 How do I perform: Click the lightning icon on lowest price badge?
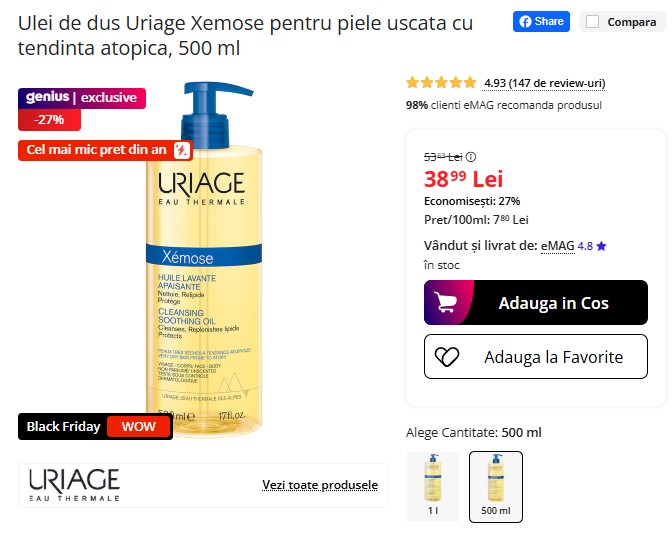pyautogui.click(x=181, y=150)
